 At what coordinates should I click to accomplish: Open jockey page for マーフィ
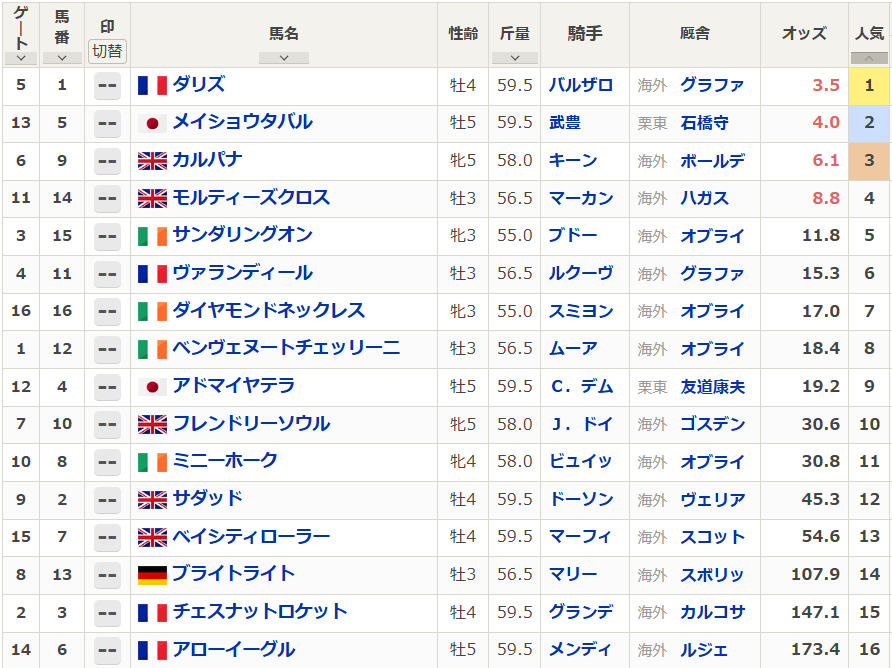[581, 537]
